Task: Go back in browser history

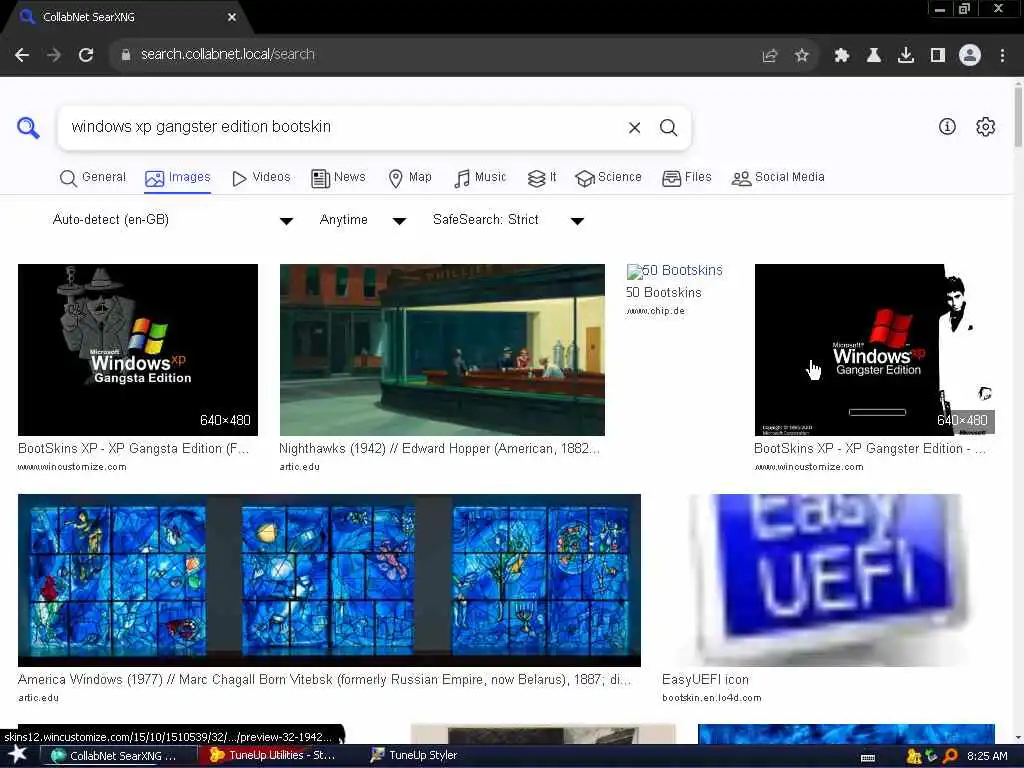Action: pos(22,55)
